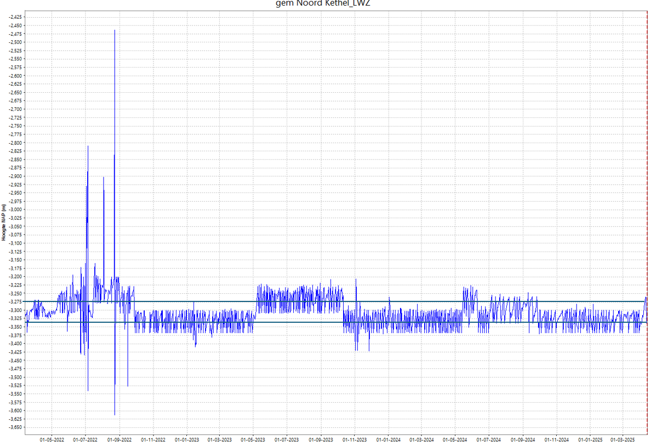Viewport: 648px width, 443px height.
Task: Click the 01-07-2022 x-axis date label
Action: click(x=85, y=438)
